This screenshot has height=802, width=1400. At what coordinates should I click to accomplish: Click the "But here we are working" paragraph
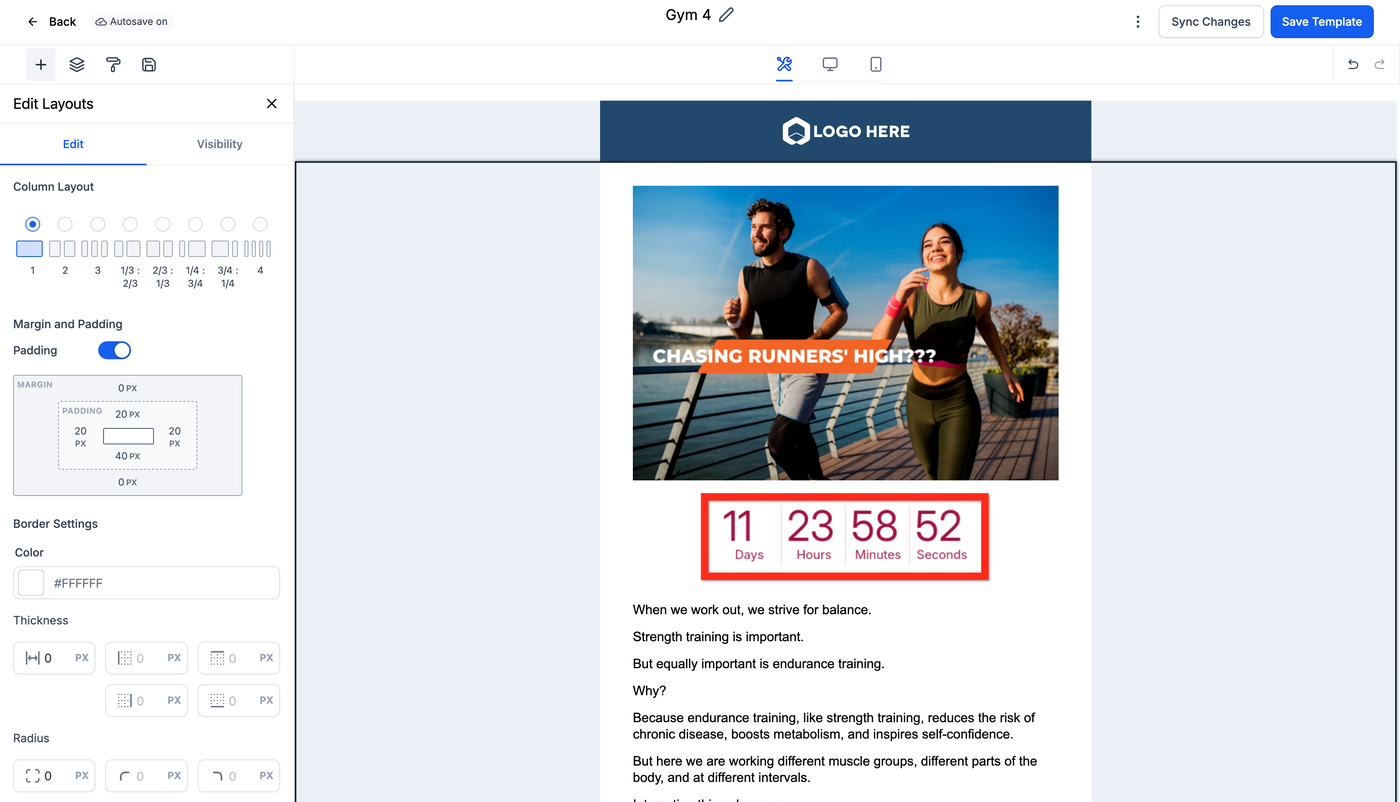point(835,769)
